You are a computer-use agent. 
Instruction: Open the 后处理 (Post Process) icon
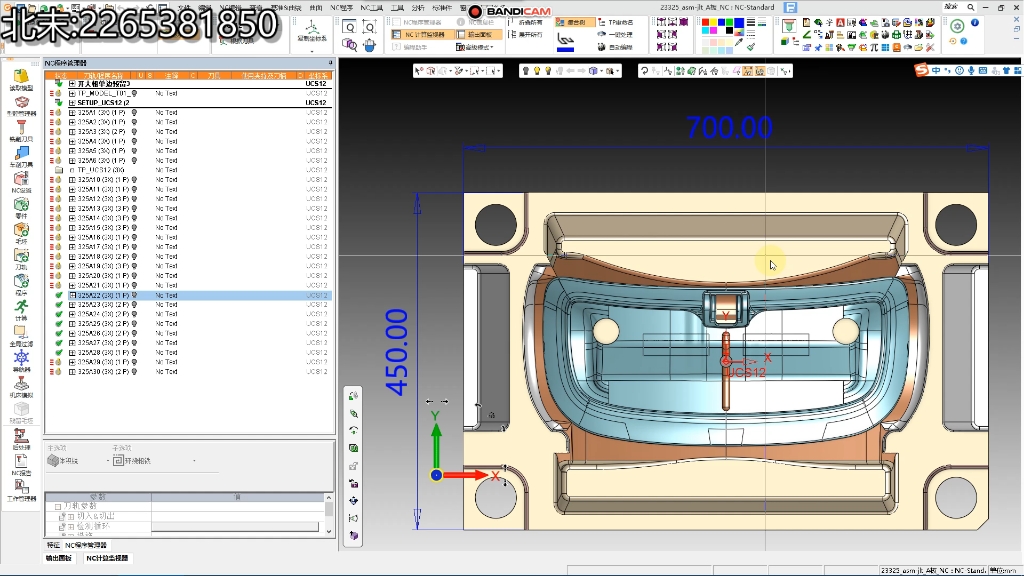pyautogui.click(x=20, y=437)
